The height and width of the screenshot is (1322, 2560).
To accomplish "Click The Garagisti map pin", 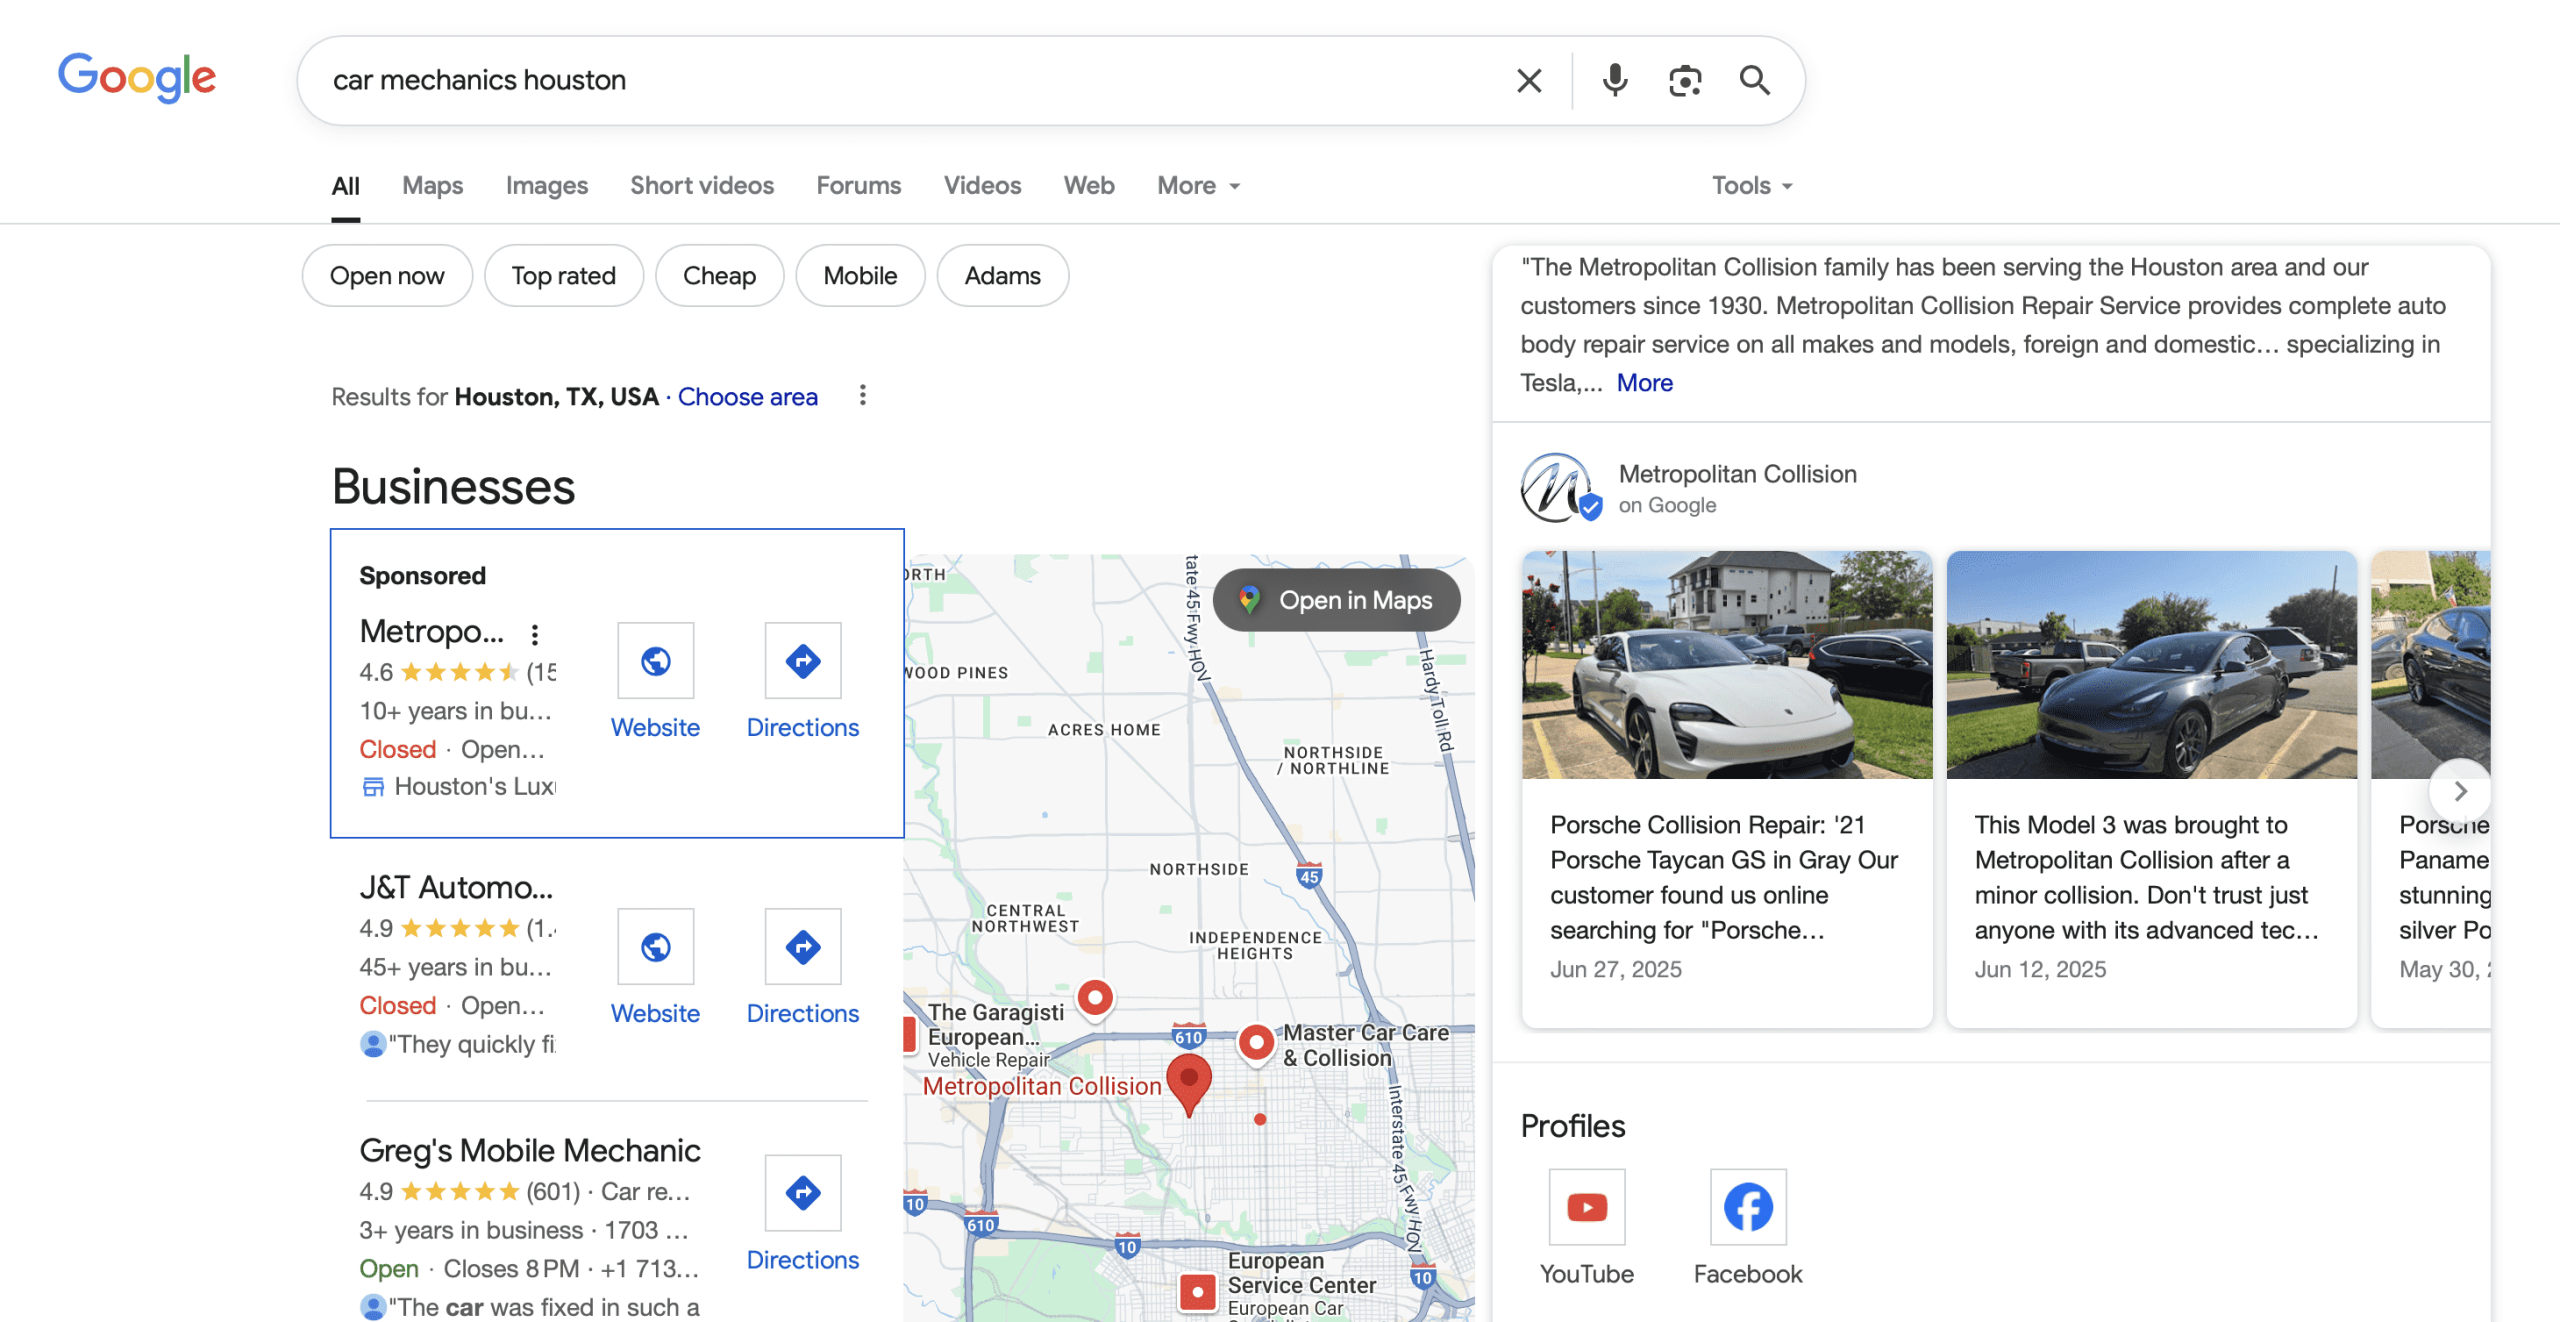I will click(1096, 998).
